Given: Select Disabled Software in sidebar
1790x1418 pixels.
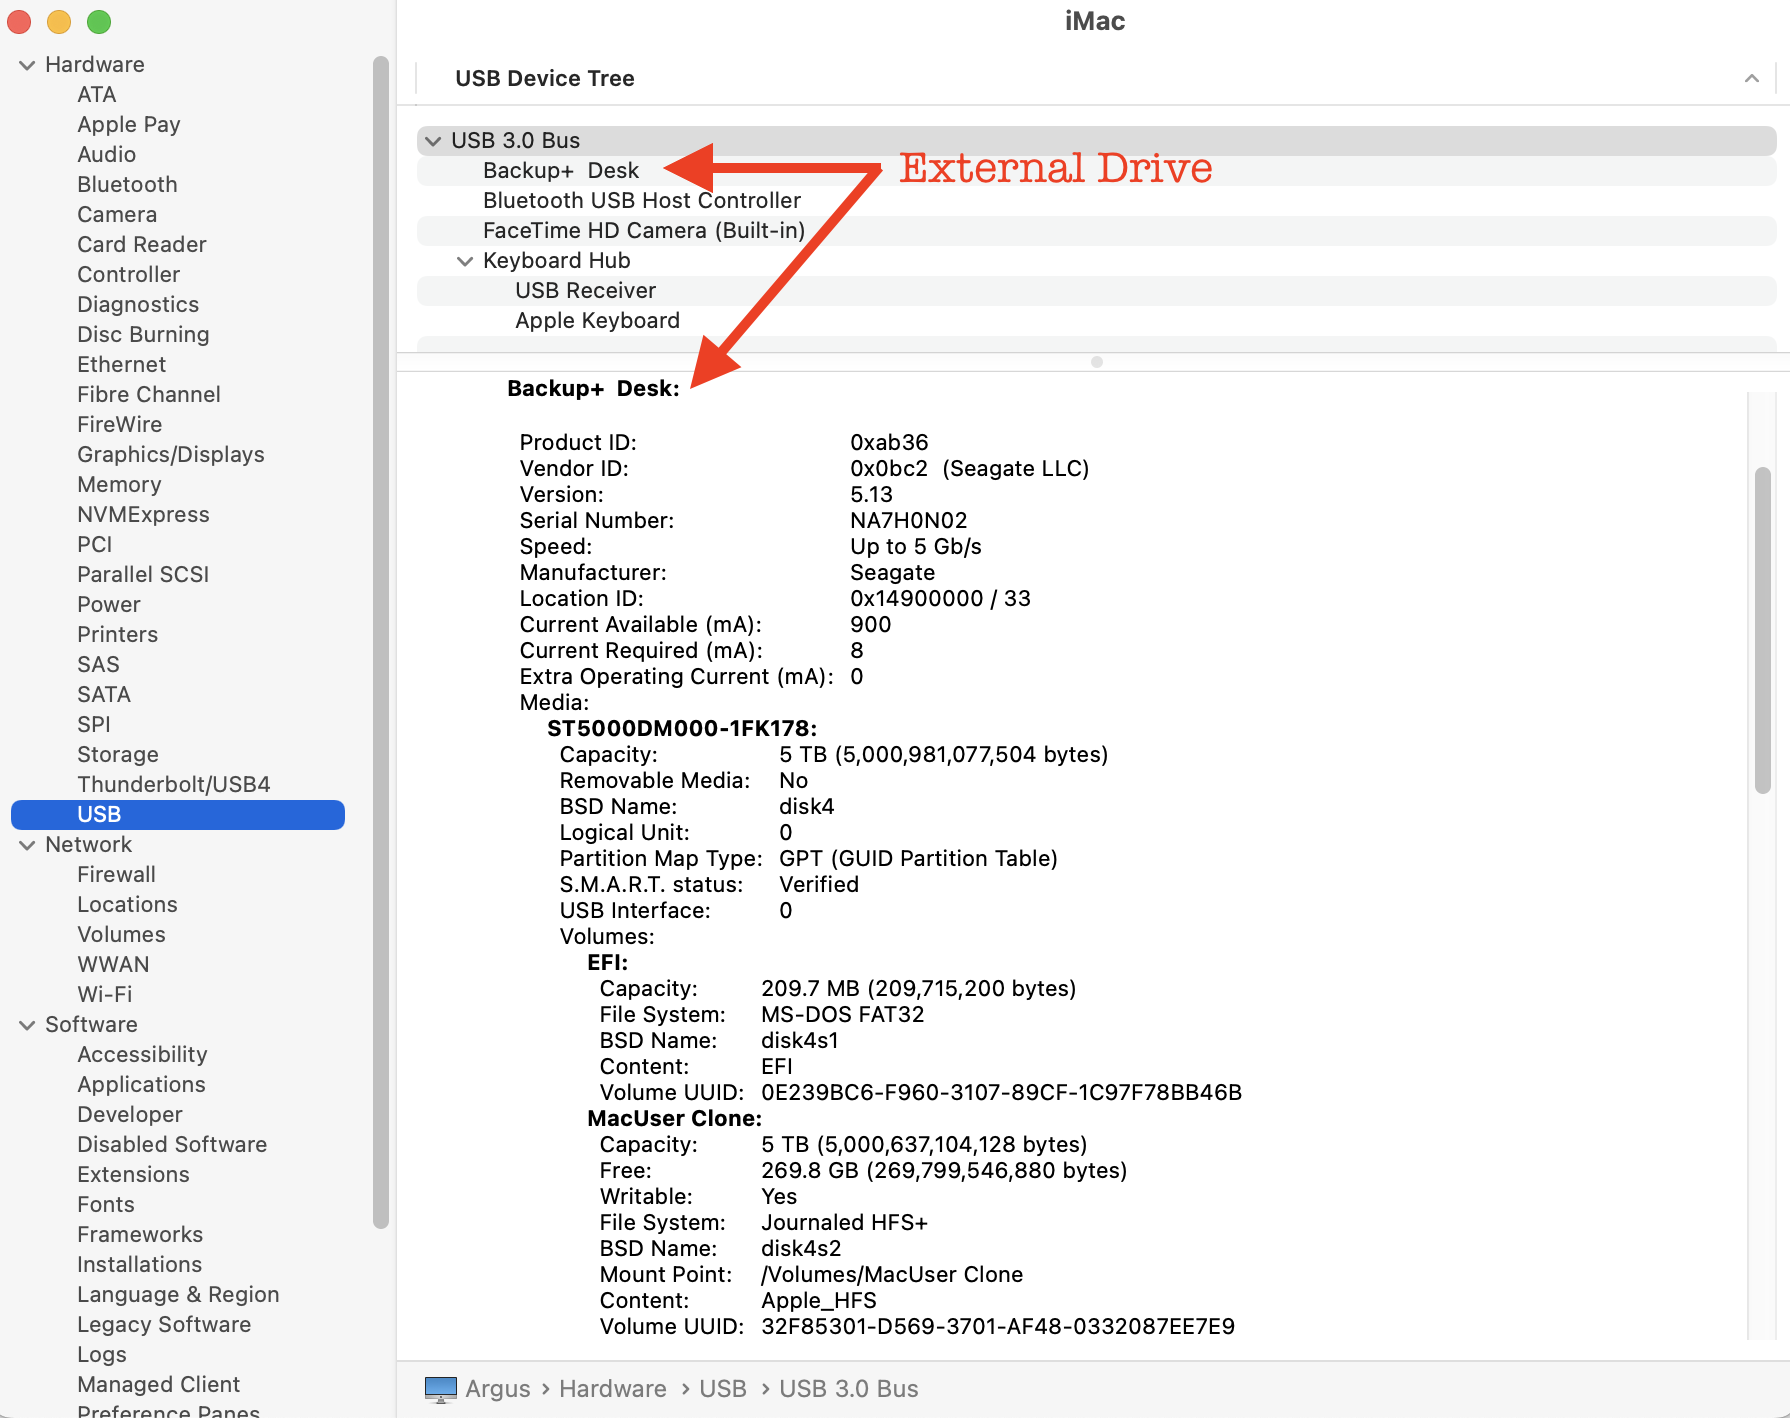Looking at the screenshot, I should (172, 1145).
